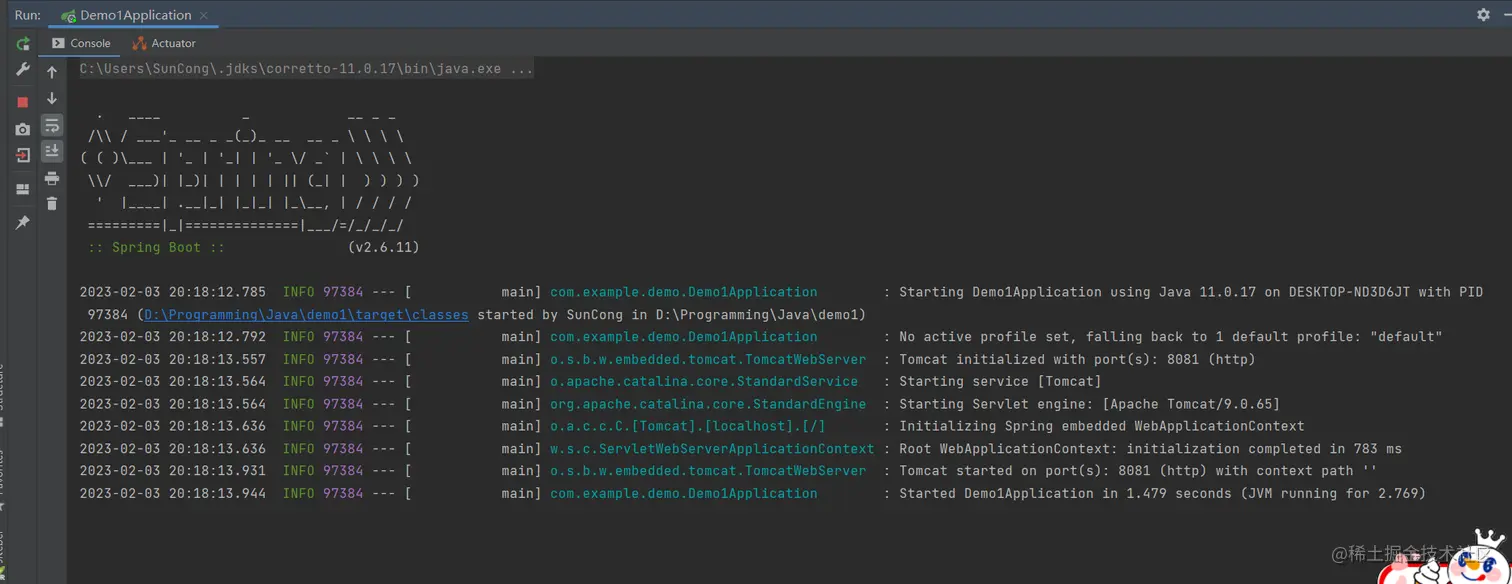1512x584 pixels.
Task: Click logger name o.apache.catalina.core.StandardService
Action: point(704,381)
